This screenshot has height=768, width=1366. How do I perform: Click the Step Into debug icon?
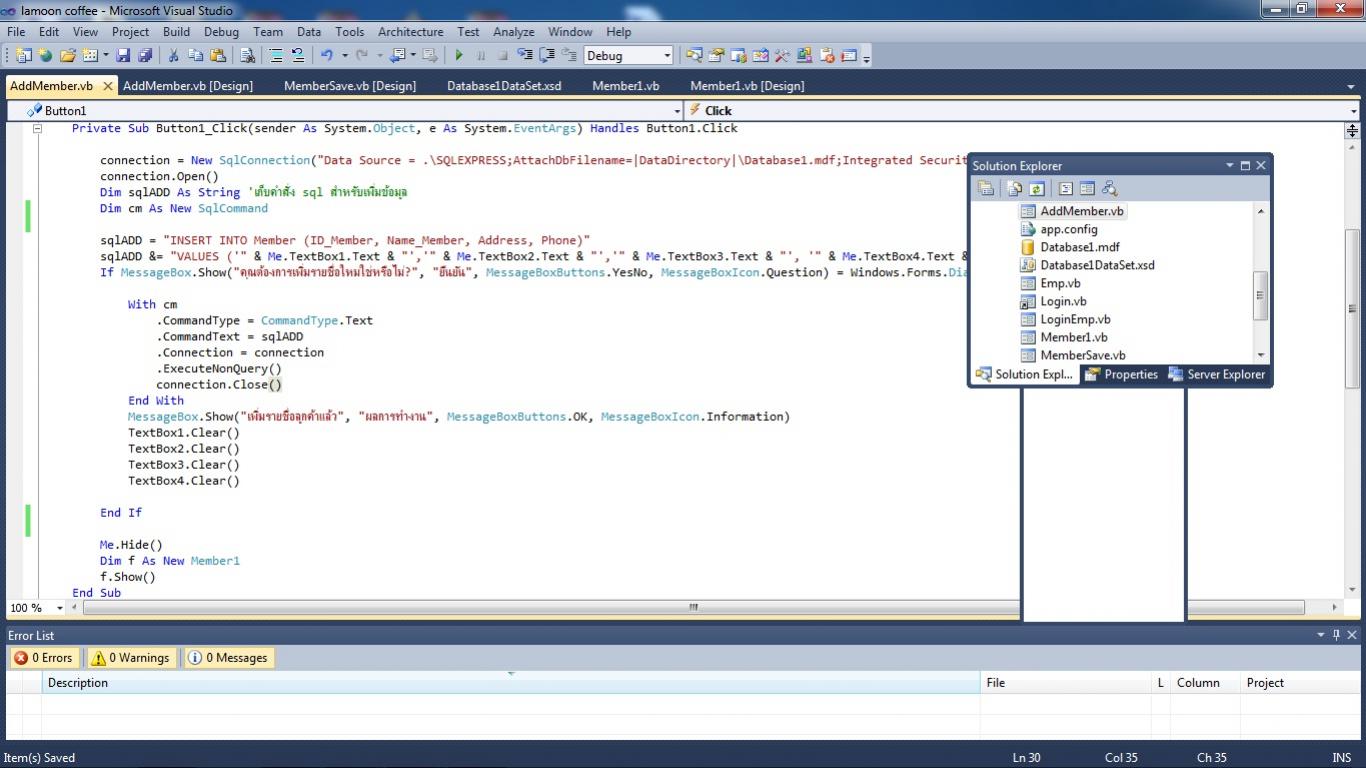pos(525,56)
